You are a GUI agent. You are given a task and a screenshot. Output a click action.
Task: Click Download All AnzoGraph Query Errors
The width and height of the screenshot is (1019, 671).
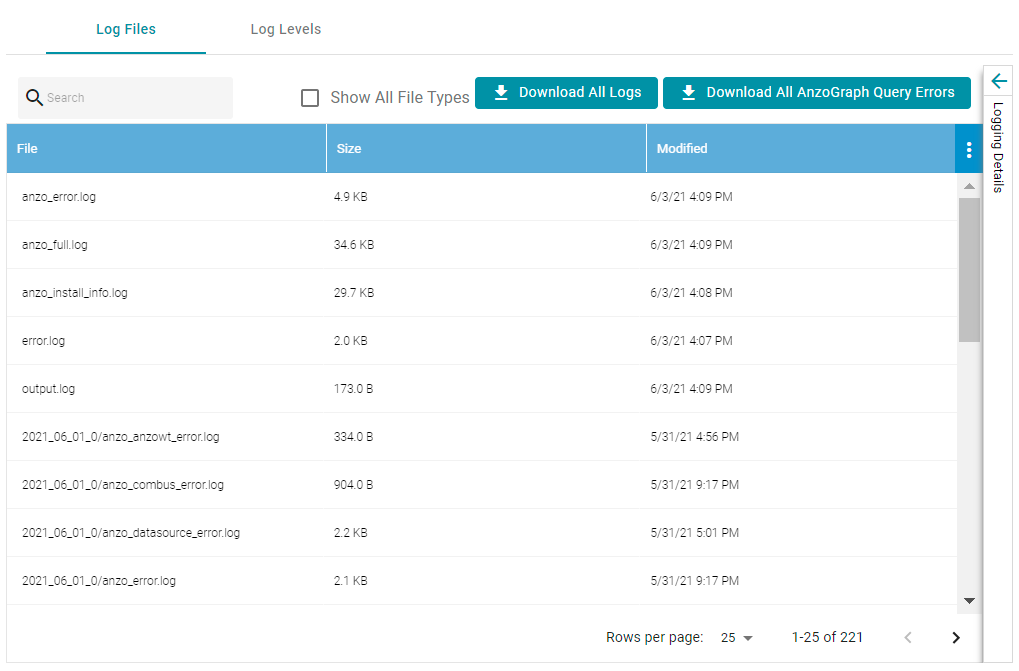click(817, 92)
